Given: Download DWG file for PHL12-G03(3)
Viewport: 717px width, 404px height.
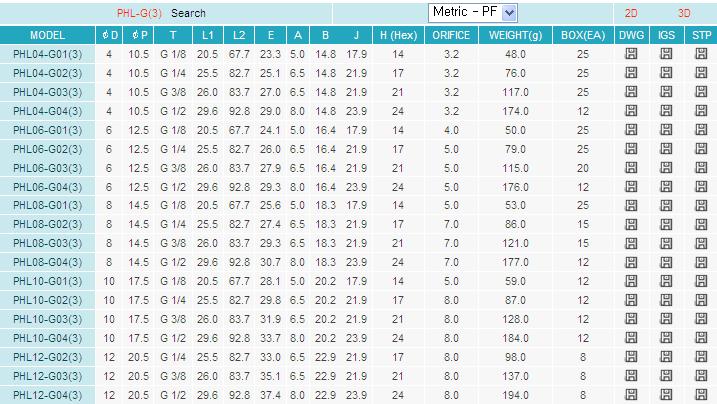Looking at the screenshot, I should [632, 376].
